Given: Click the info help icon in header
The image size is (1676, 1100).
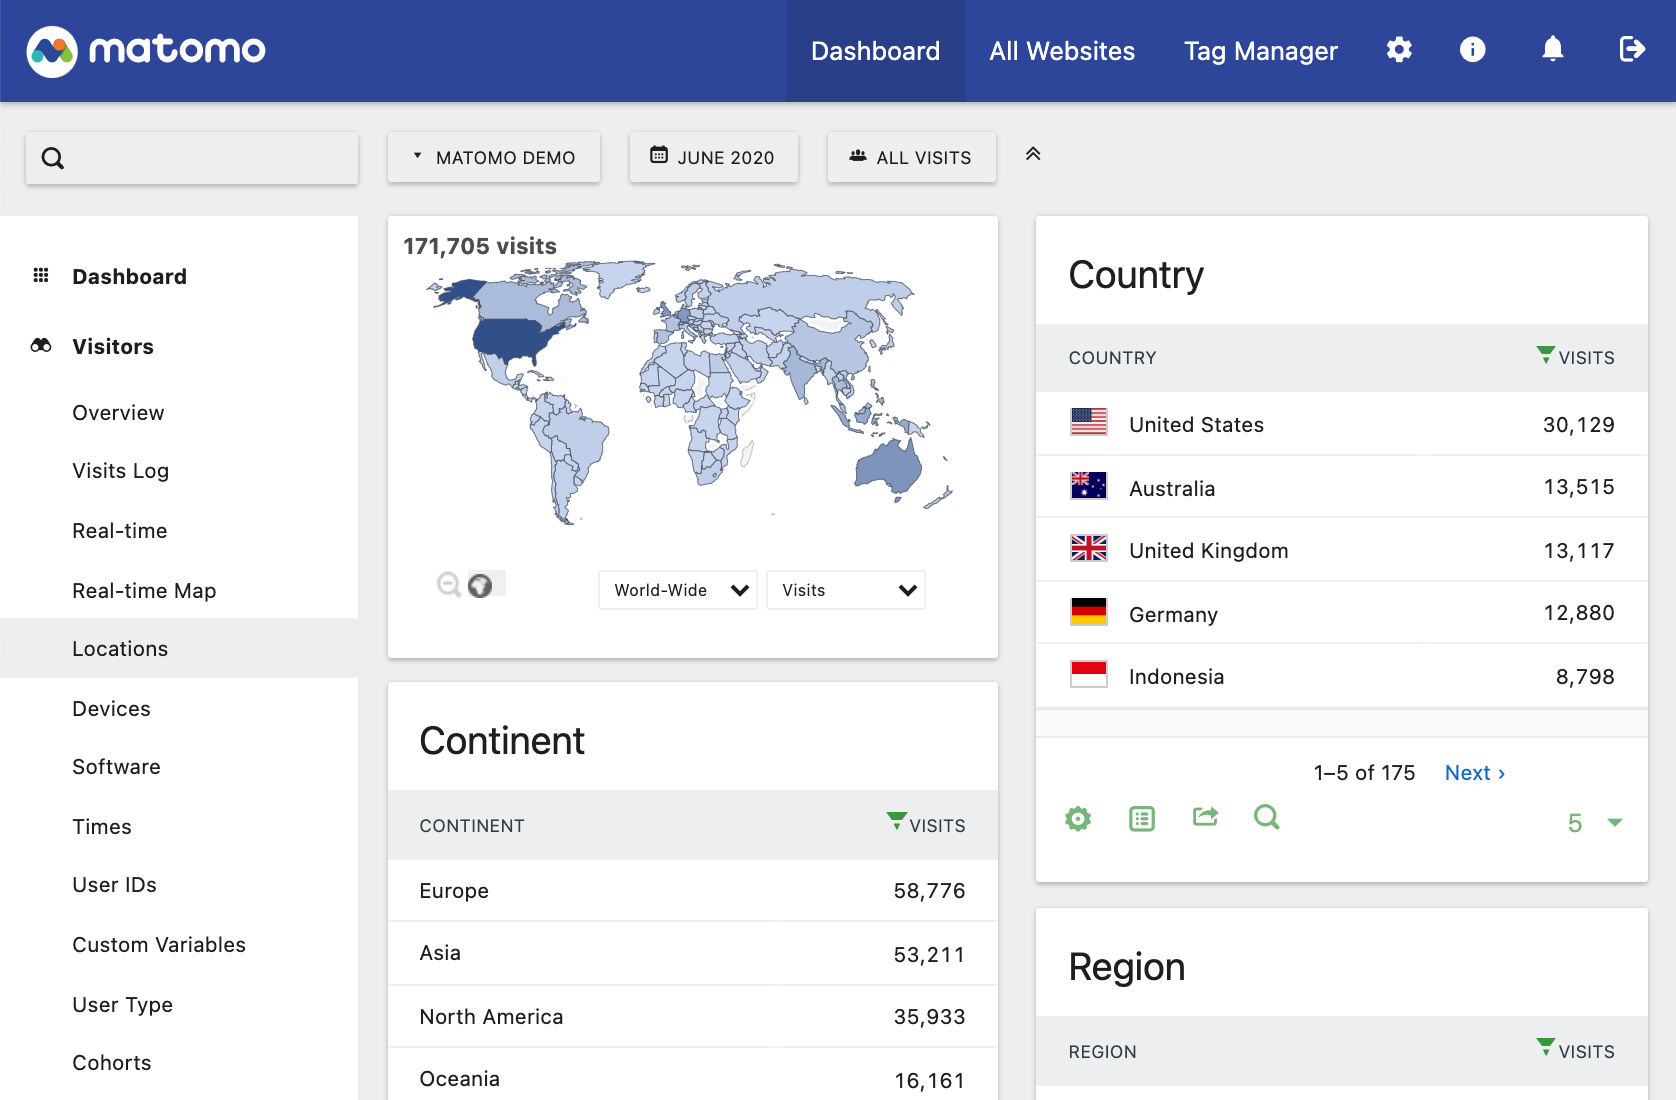Looking at the screenshot, I should (1472, 50).
